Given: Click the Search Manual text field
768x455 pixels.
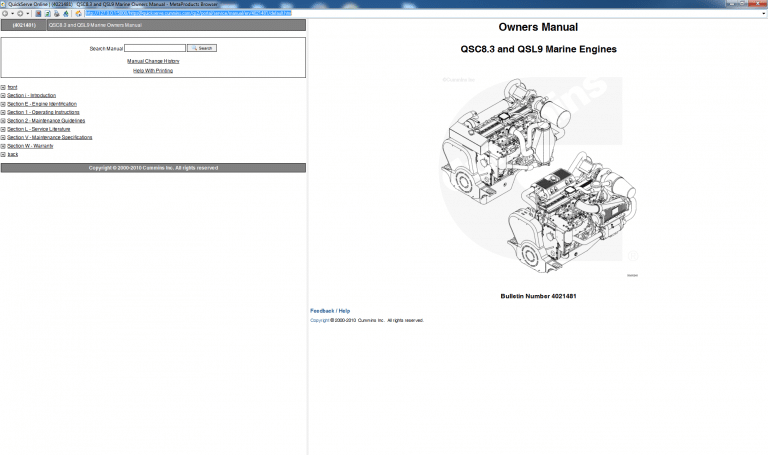Looking at the screenshot, I should (x=155, y=48).
